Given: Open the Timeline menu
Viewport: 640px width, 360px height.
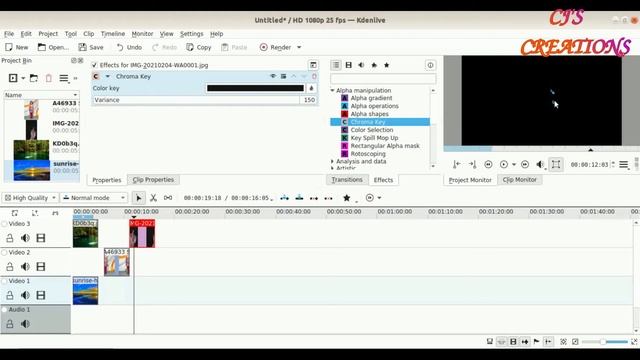Looking at the screenshot, I should 113,34.
